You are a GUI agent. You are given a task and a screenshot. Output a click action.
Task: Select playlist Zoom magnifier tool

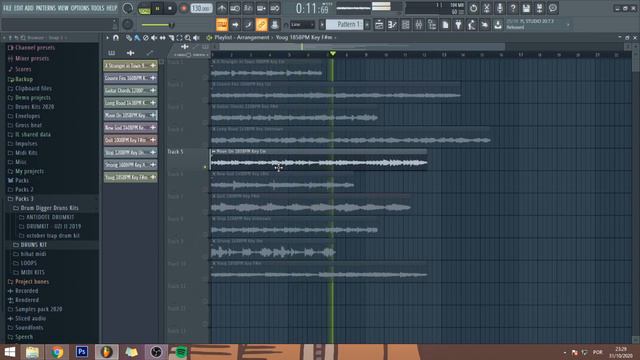[188, 38]
